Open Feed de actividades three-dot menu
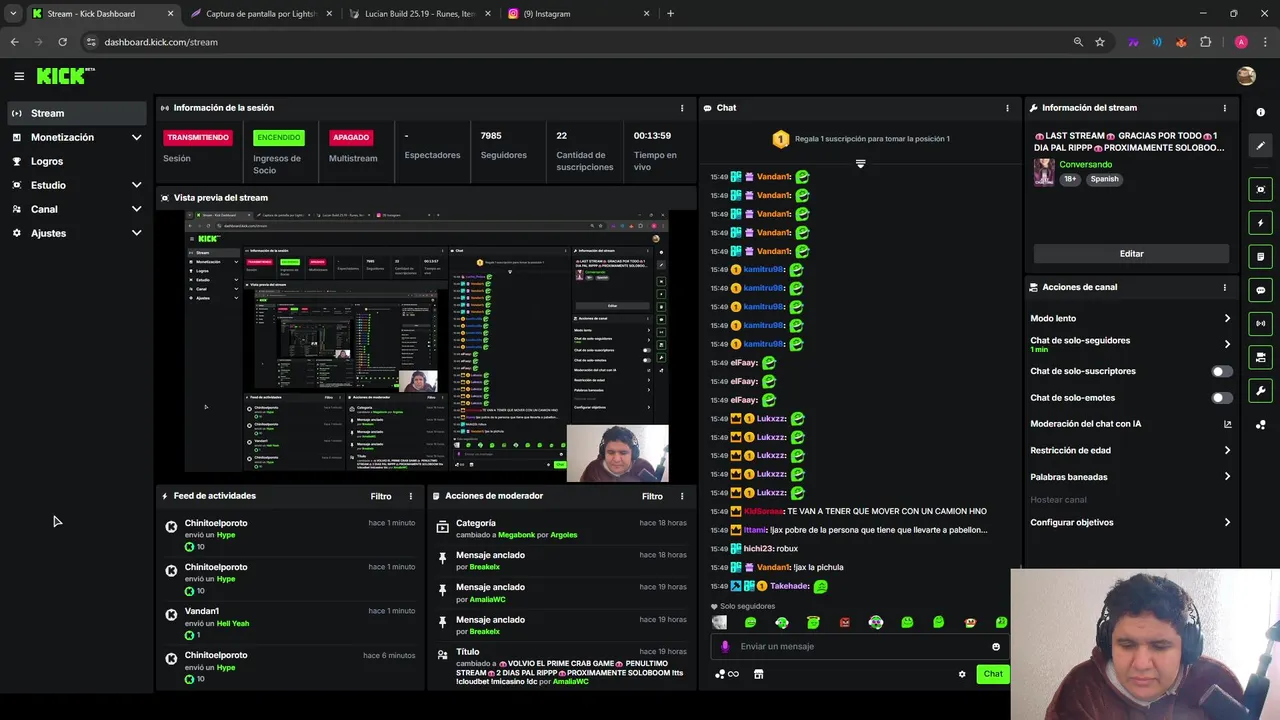This screenshot has width=1280, height=720. (410, 496)
